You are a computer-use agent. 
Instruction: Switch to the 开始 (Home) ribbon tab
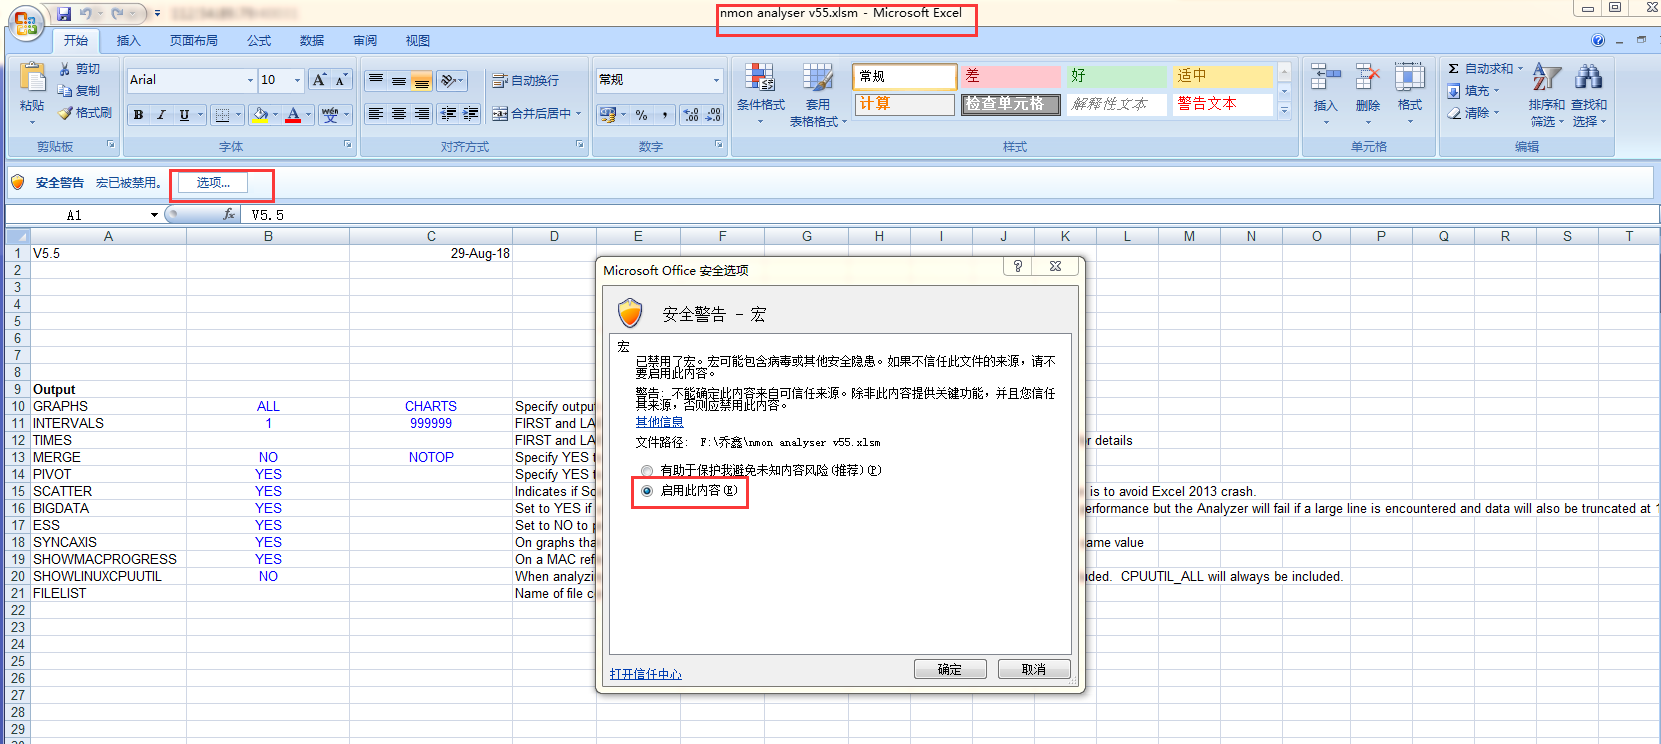pos(76,41)
